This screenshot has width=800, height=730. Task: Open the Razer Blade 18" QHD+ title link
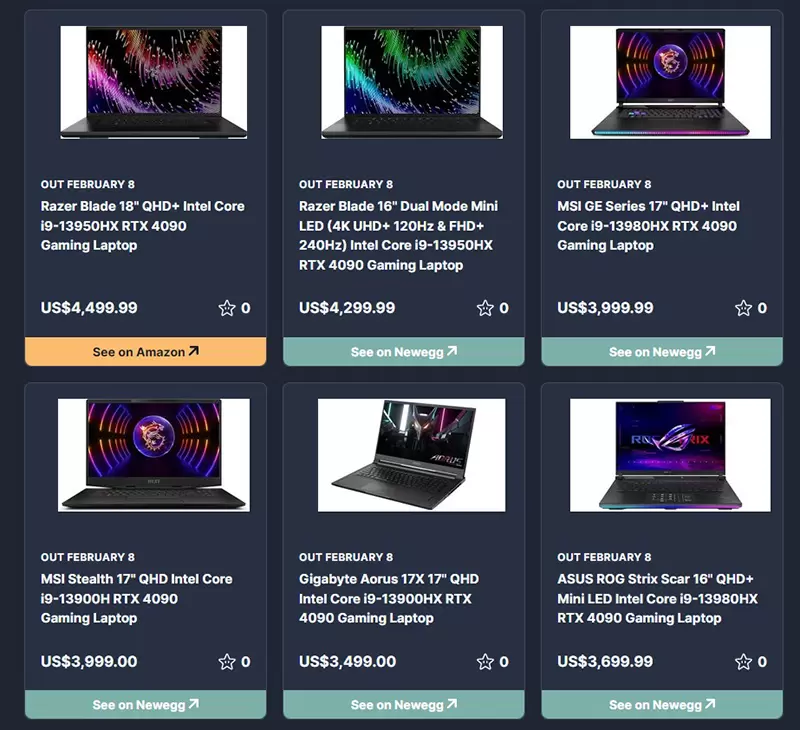tap(142, 225)
